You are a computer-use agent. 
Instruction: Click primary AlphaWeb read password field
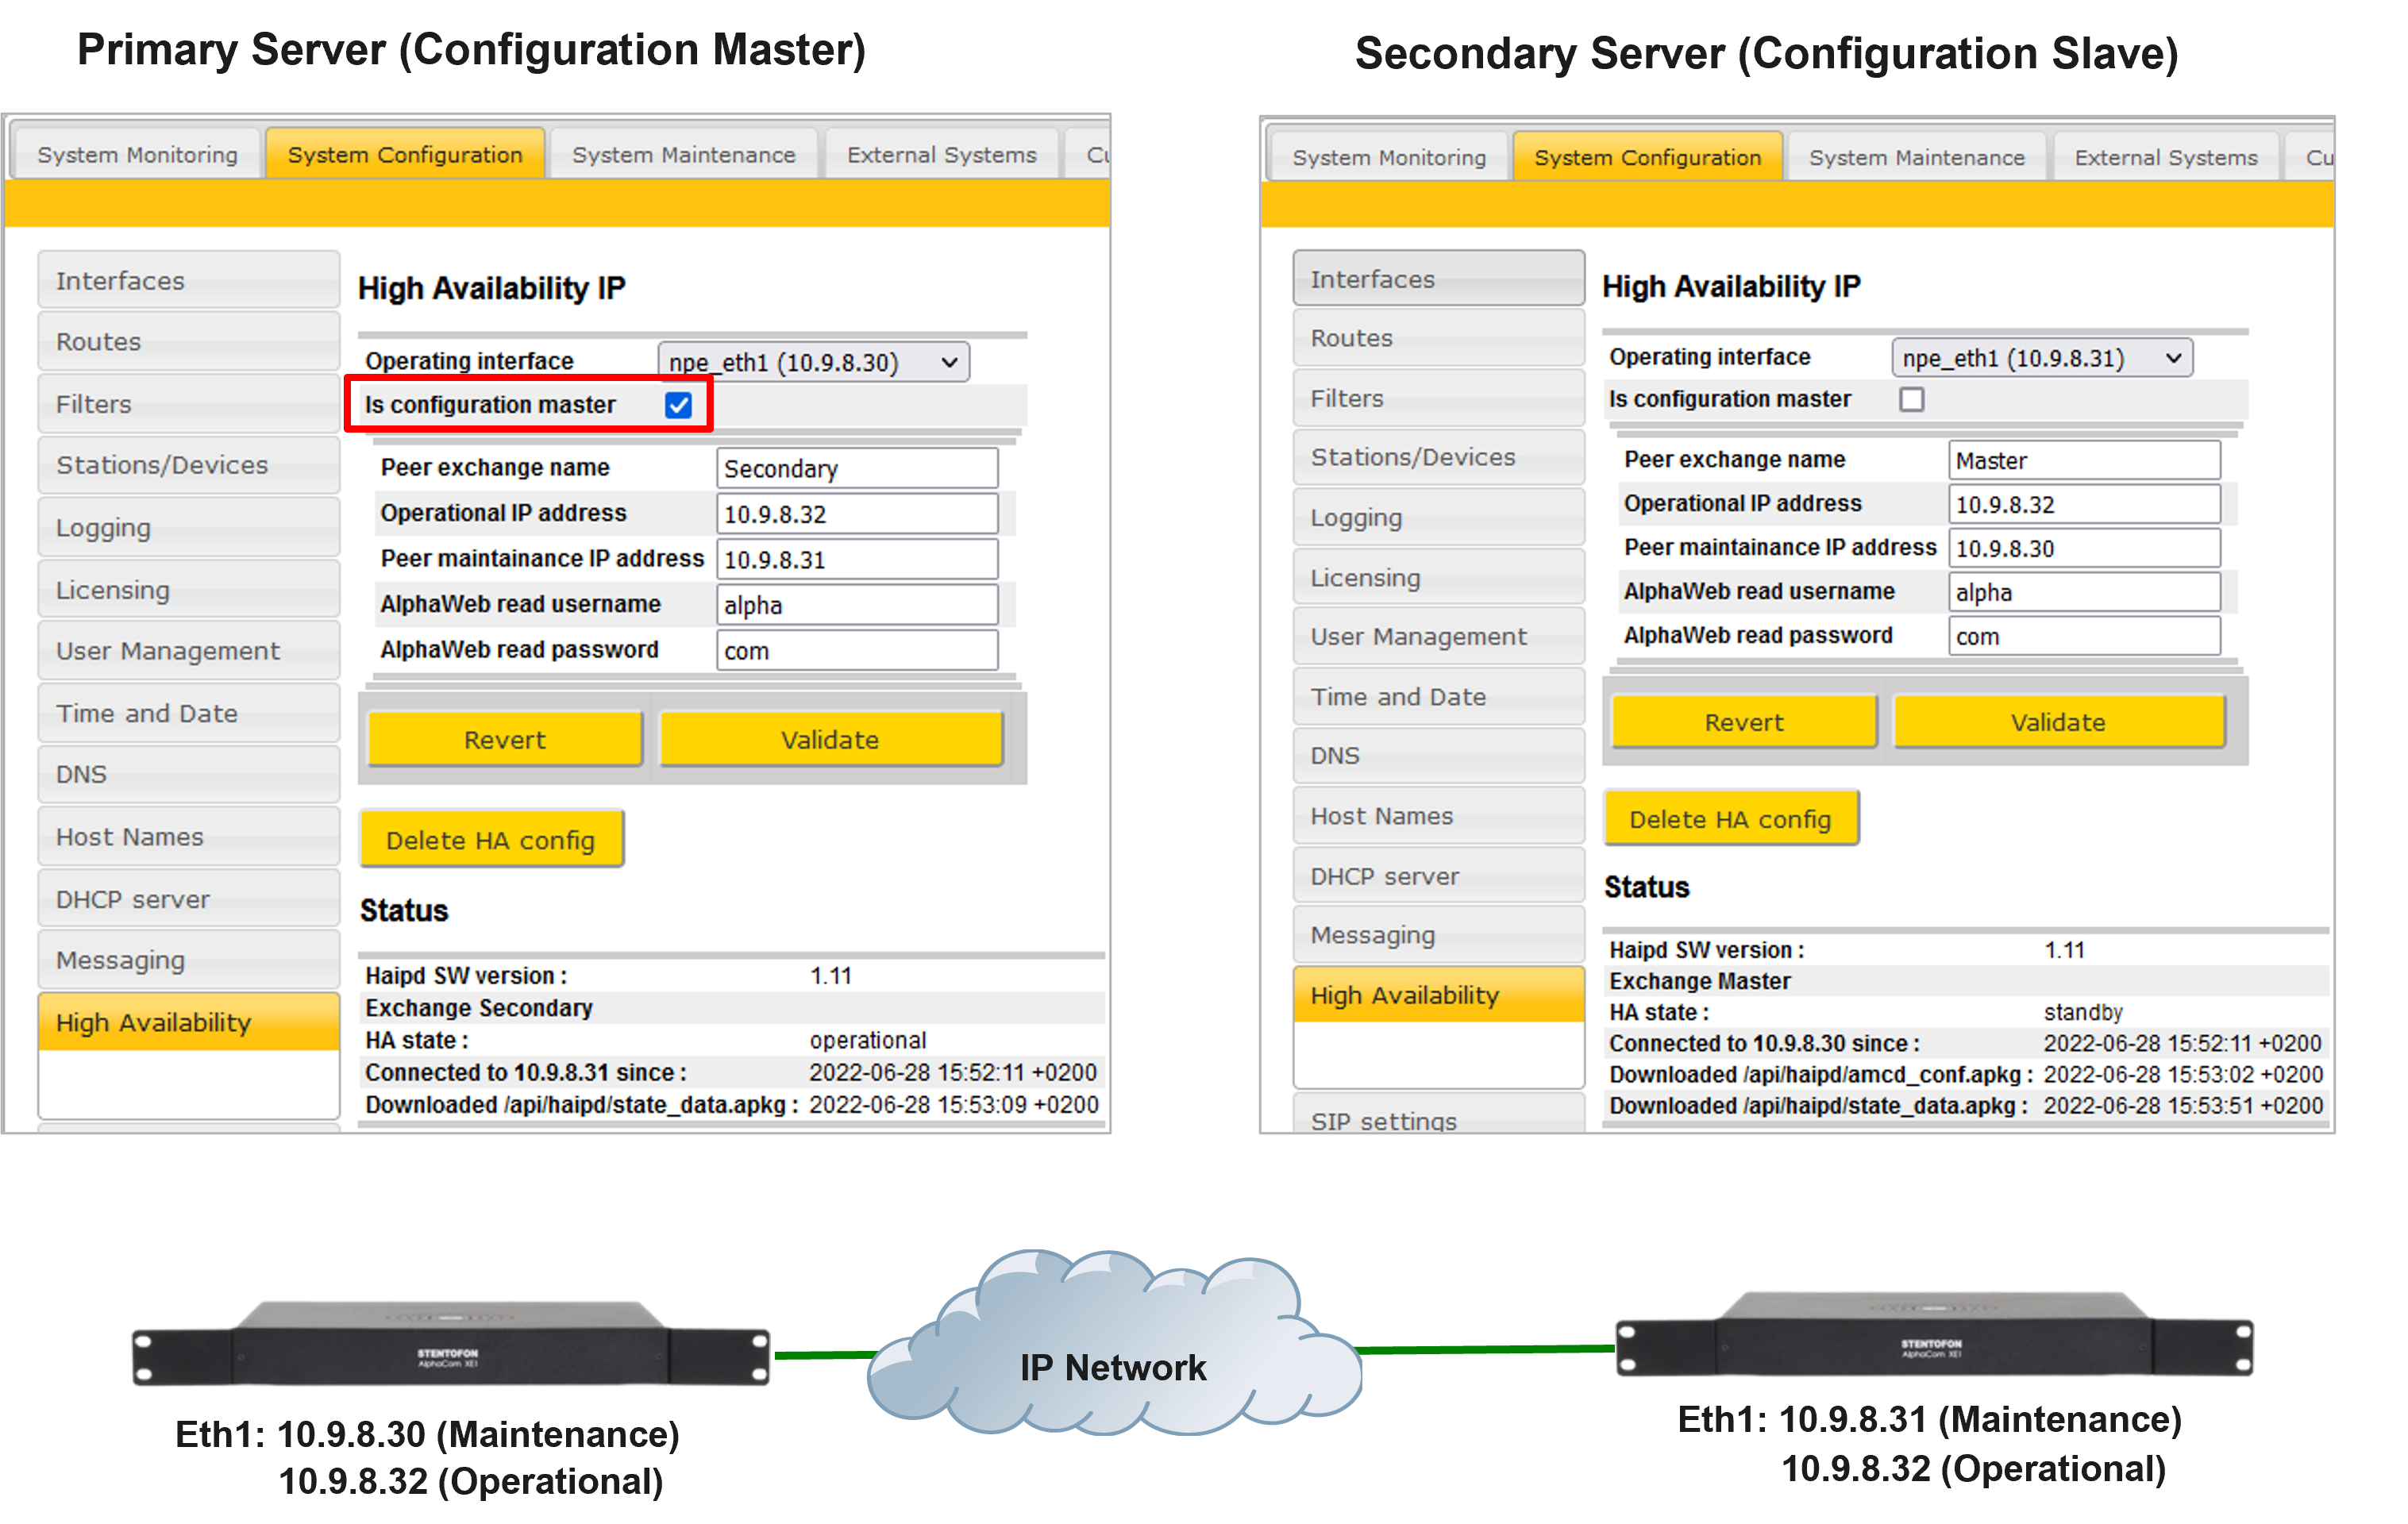click(x=856, y=651)
